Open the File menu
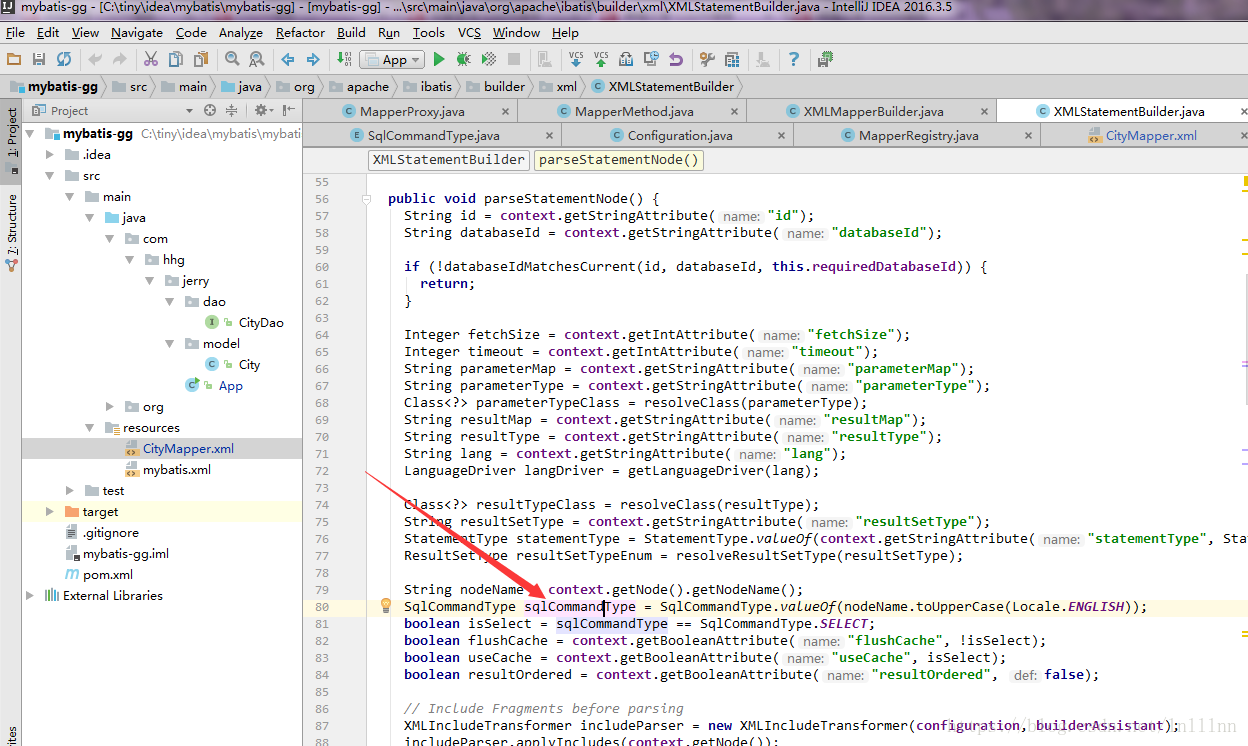The width and height of the screenshot is (1248, 746). tap(15, 32)
